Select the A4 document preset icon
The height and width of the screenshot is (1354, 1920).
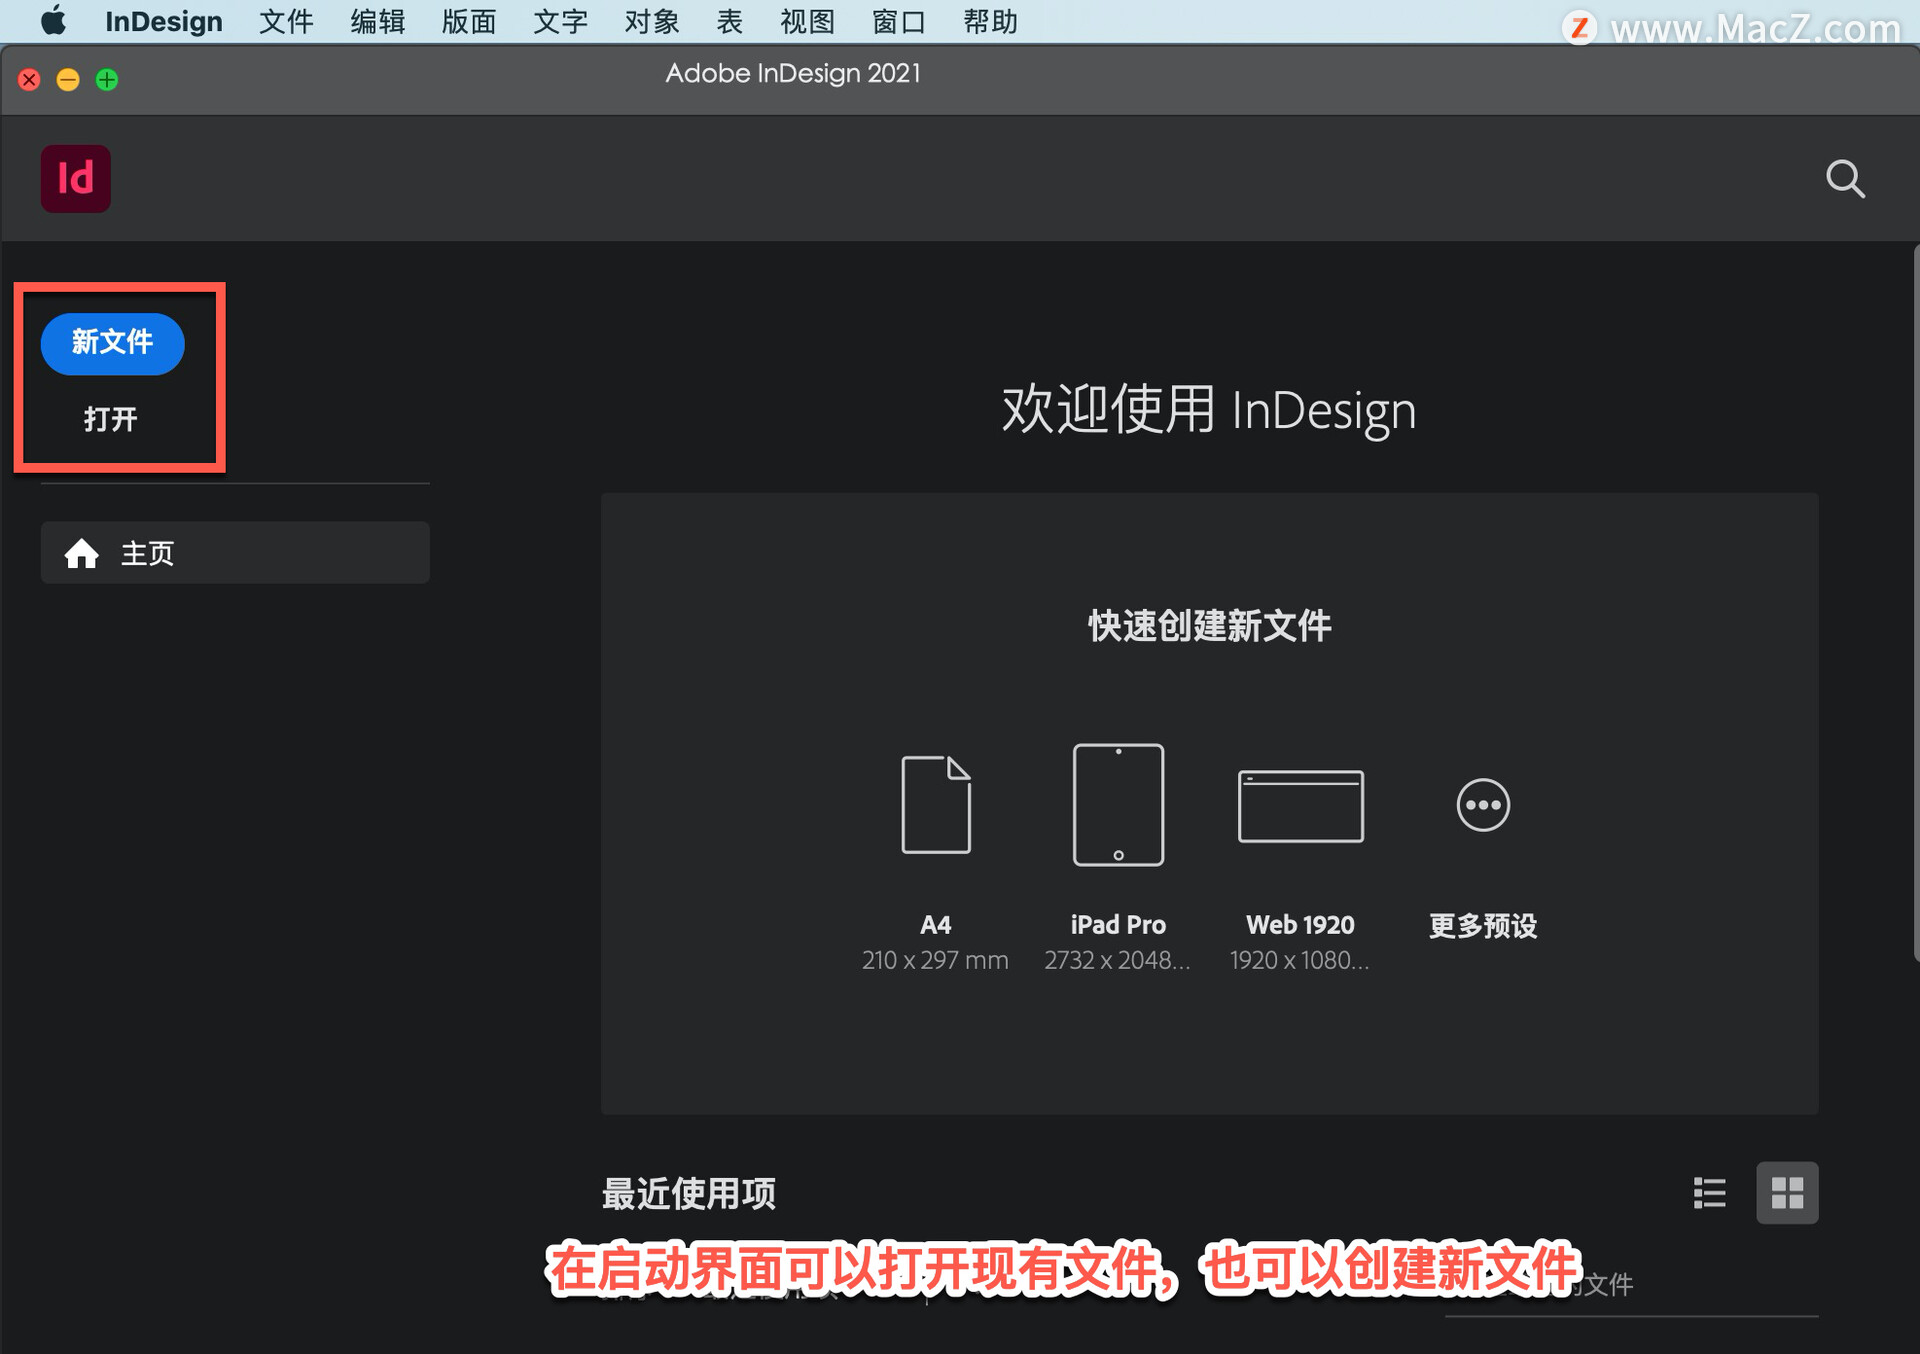(x=935, y=805)
